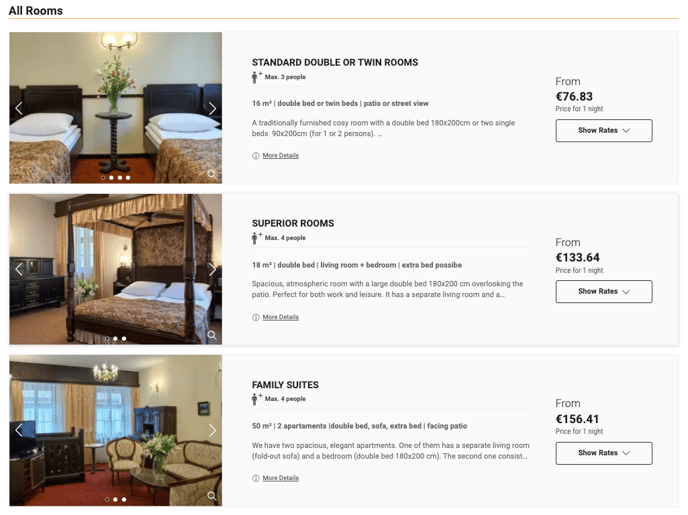Expand Show Rates for Standard Double rooms
This screenshot has height=515, width=688.
[x=603, y=130]
